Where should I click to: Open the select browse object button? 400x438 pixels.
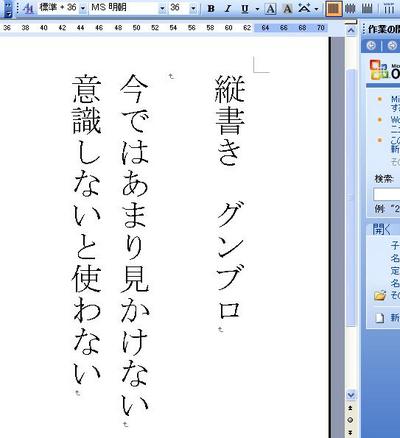[351, 420]
